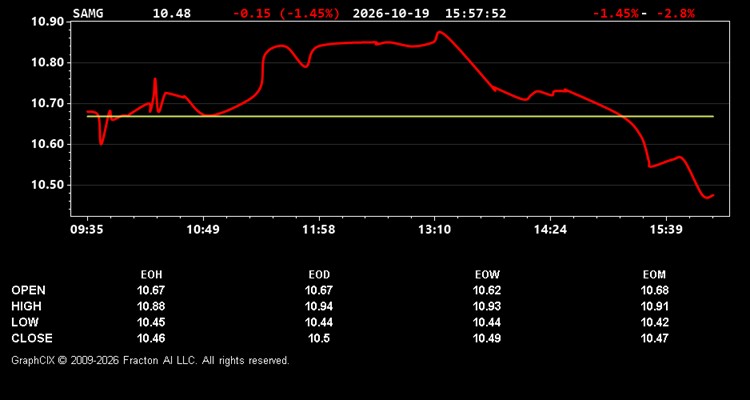
Task: Select the 10.48 current price readout
Action: click(x=172, y=13)
